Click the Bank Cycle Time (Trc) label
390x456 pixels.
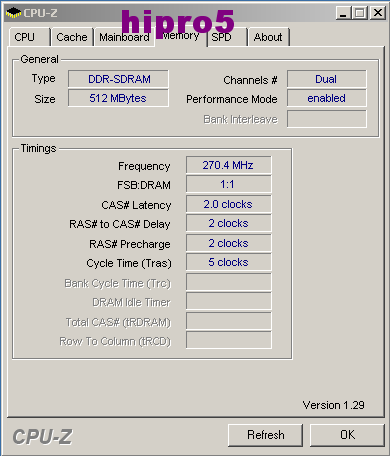[117, 283]
